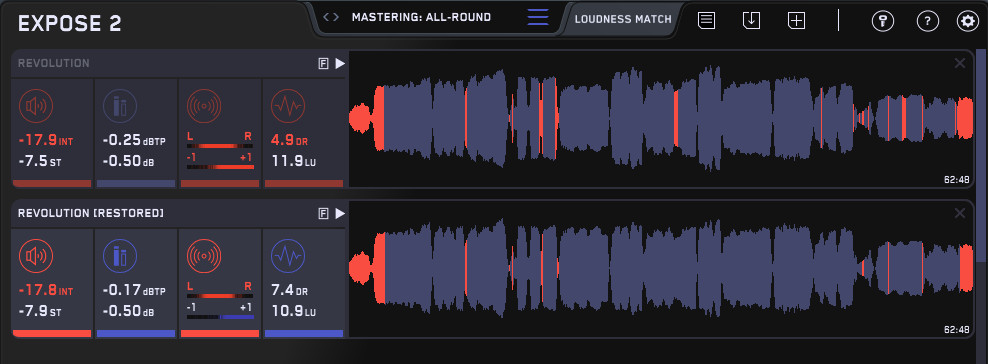Click stereo field icon in Revolution [Restored]
The image size is (988, 364).
click(x=204, y=256)
